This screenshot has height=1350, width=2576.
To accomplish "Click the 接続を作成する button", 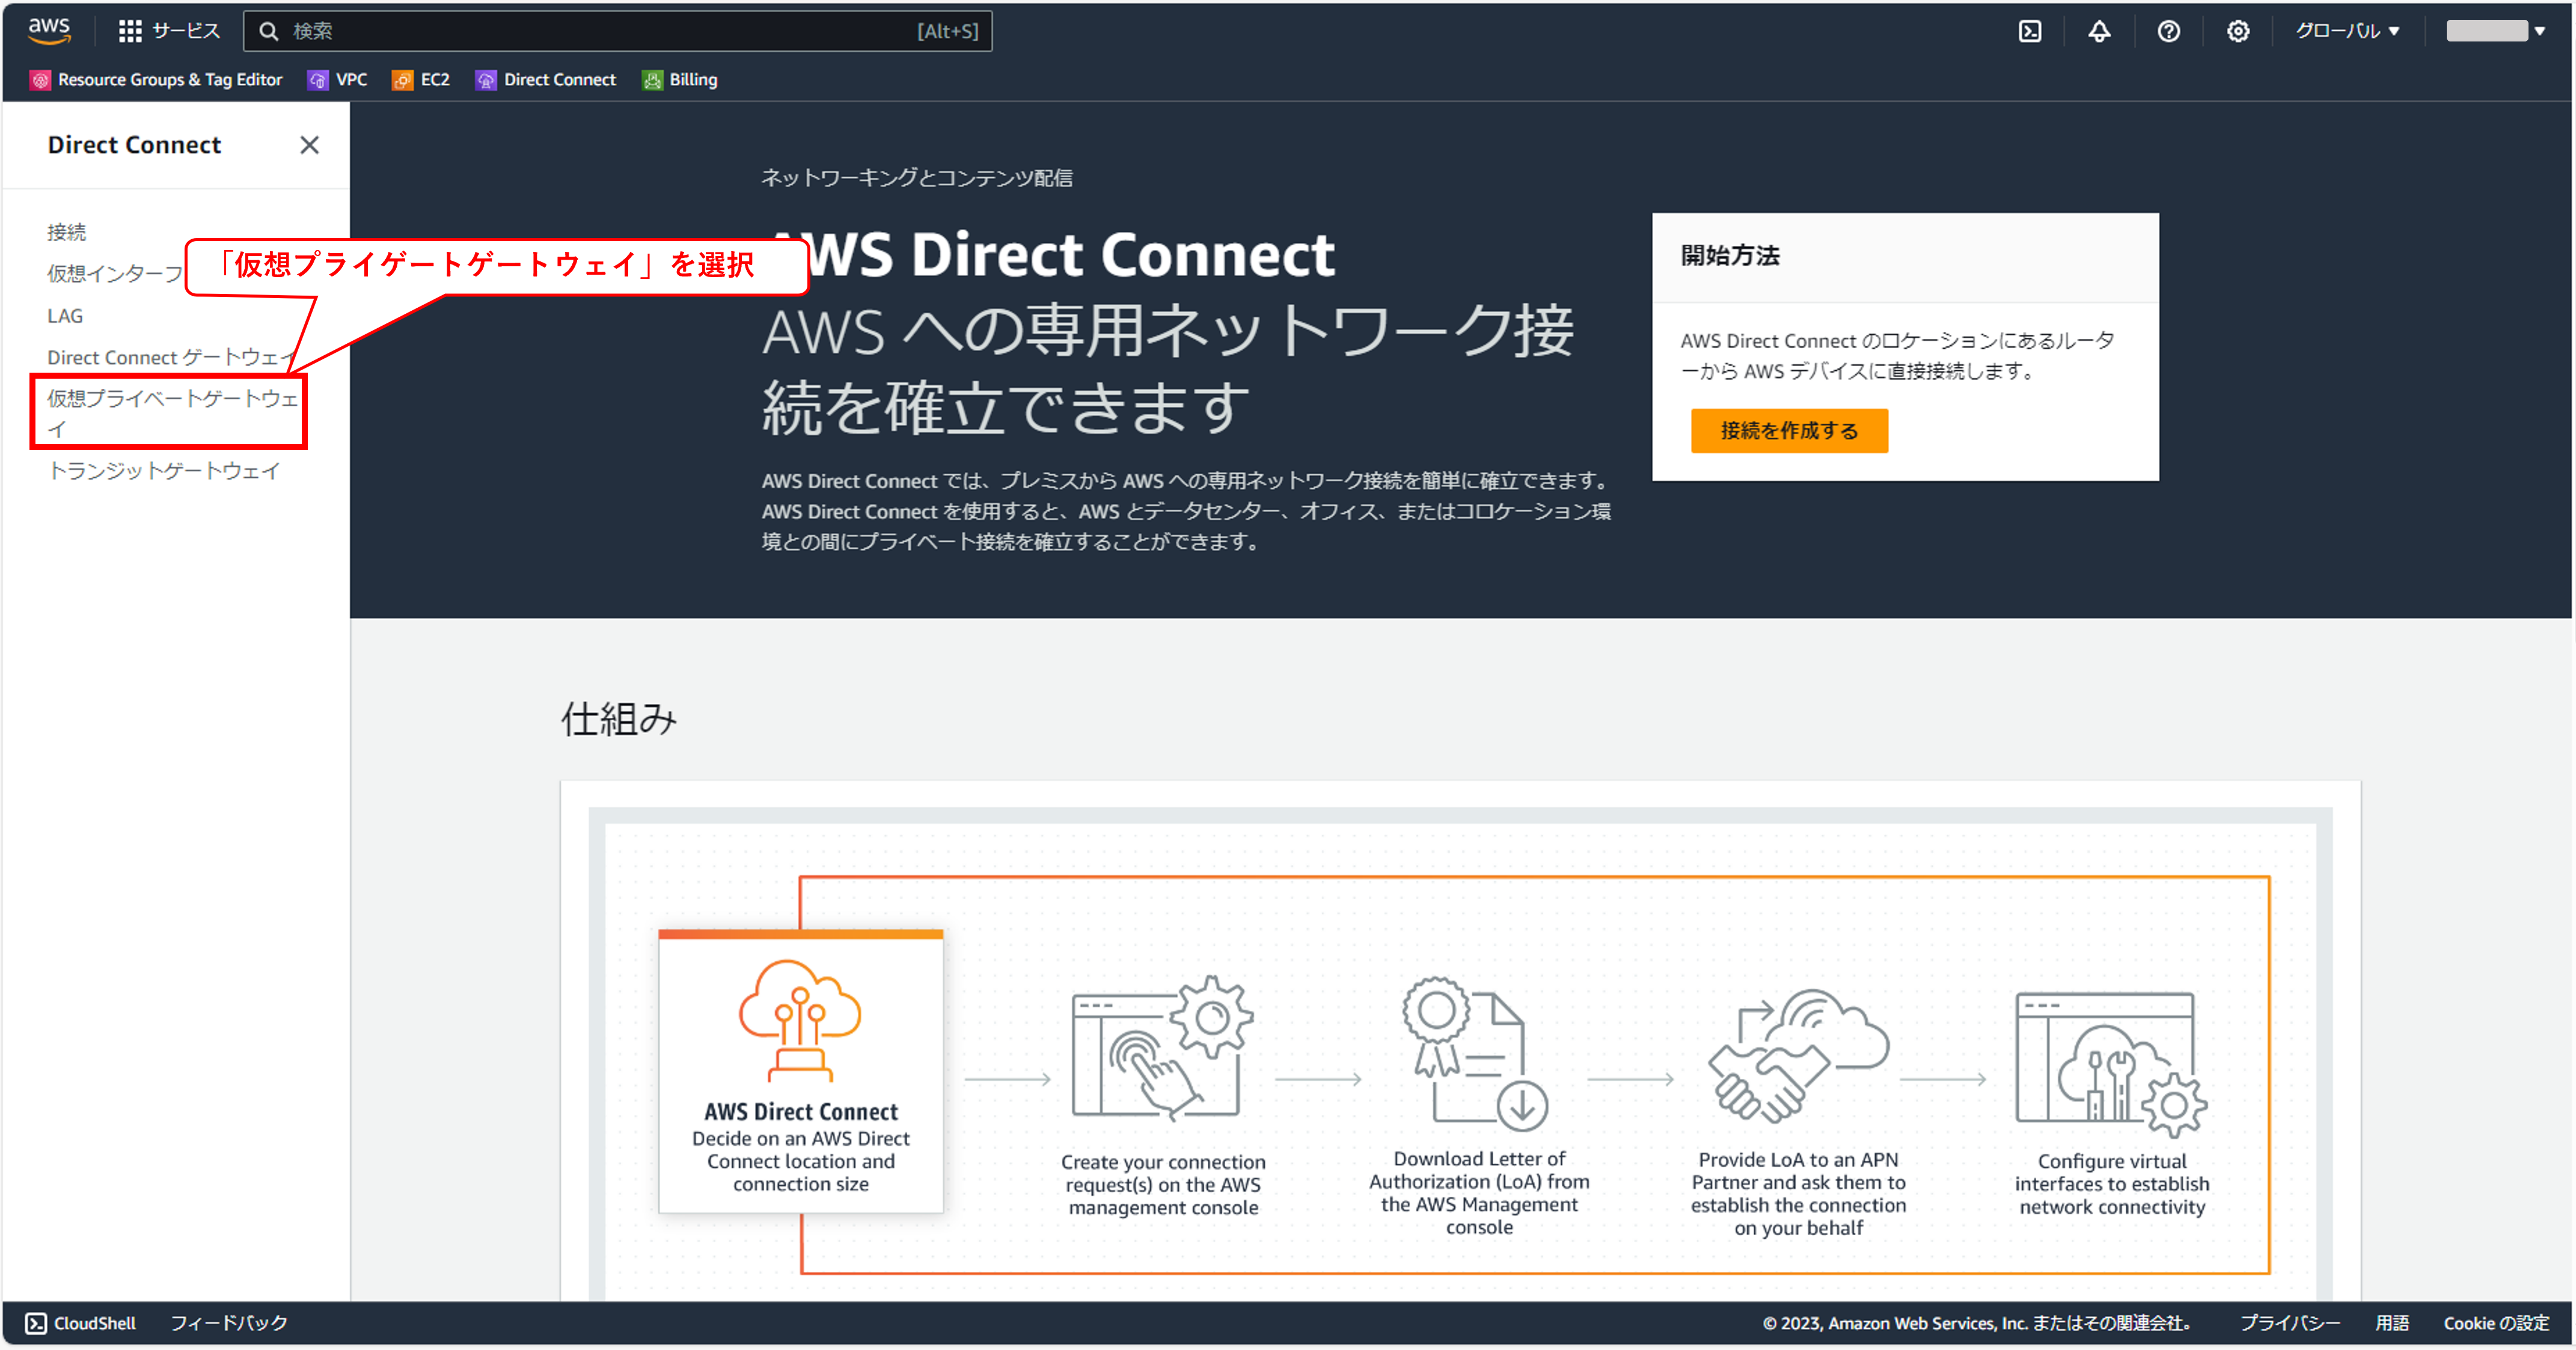I will 1789,431.
